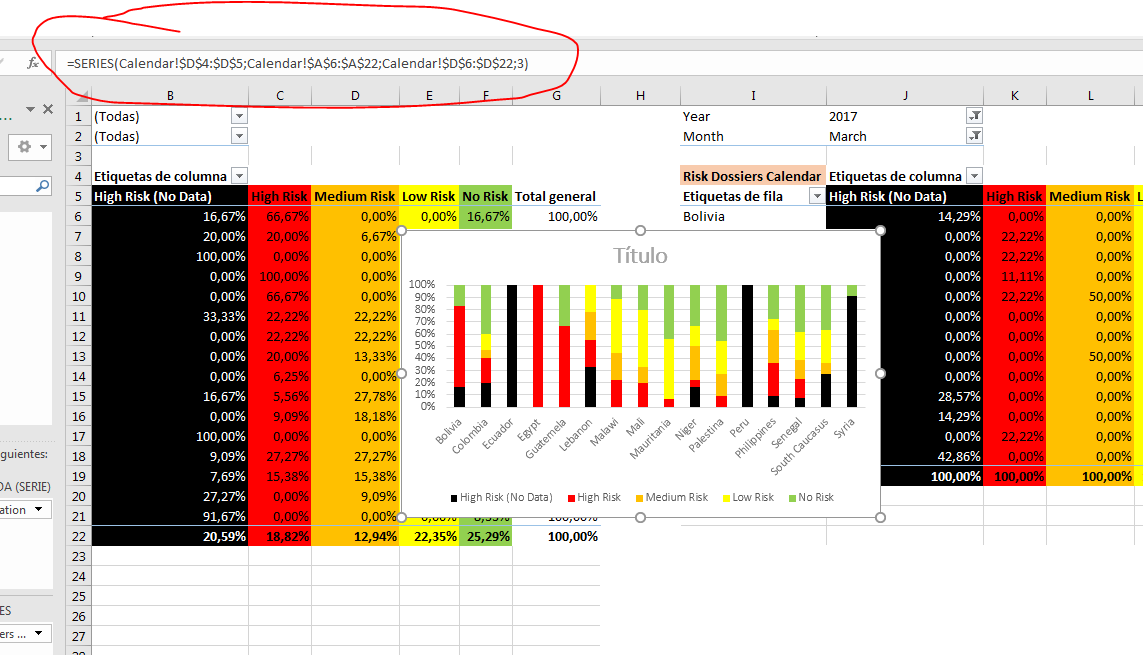Click cell J18 showing 42,86%

905,456
